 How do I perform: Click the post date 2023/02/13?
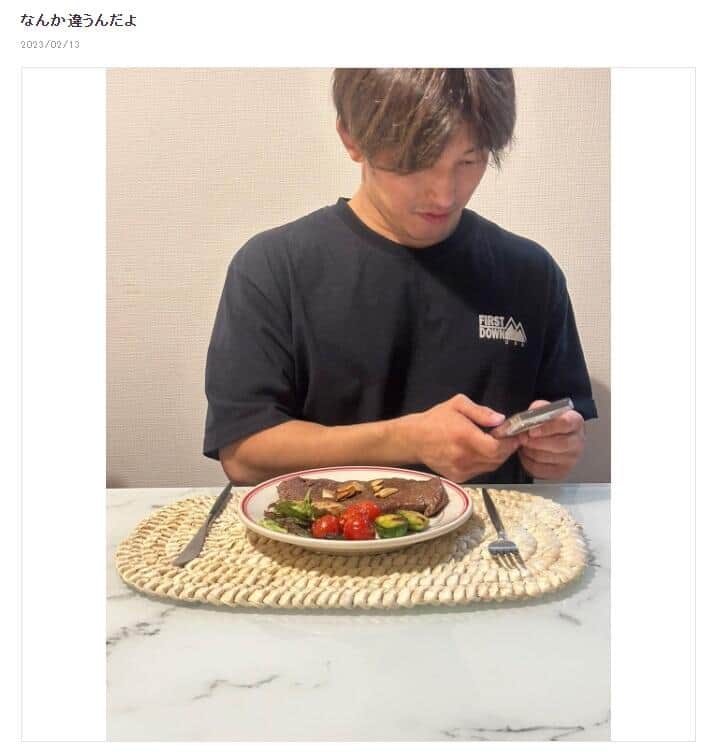50,44
